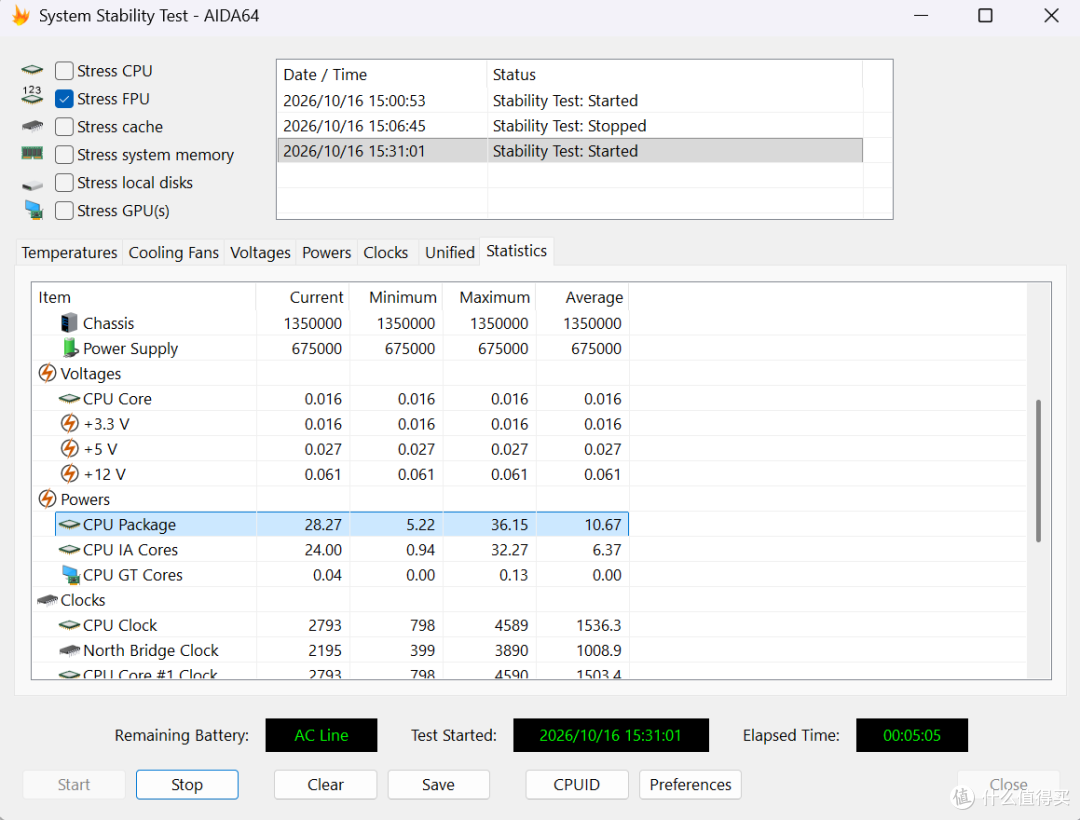Click the Powers group lightning icon
This screenshot has height=820, width=1080.
[47, 498]
